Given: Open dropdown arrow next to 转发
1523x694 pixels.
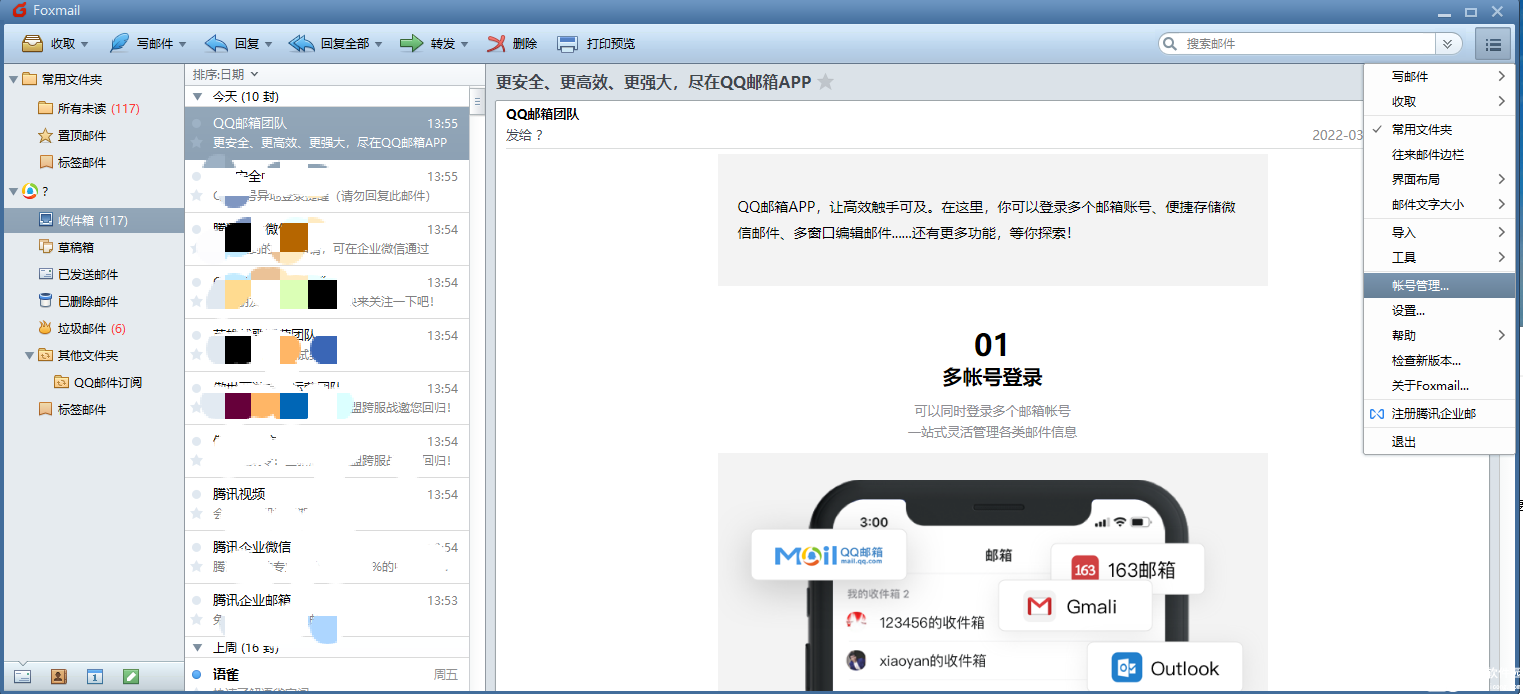Looking at the screenshot, I should pos(464,44).
